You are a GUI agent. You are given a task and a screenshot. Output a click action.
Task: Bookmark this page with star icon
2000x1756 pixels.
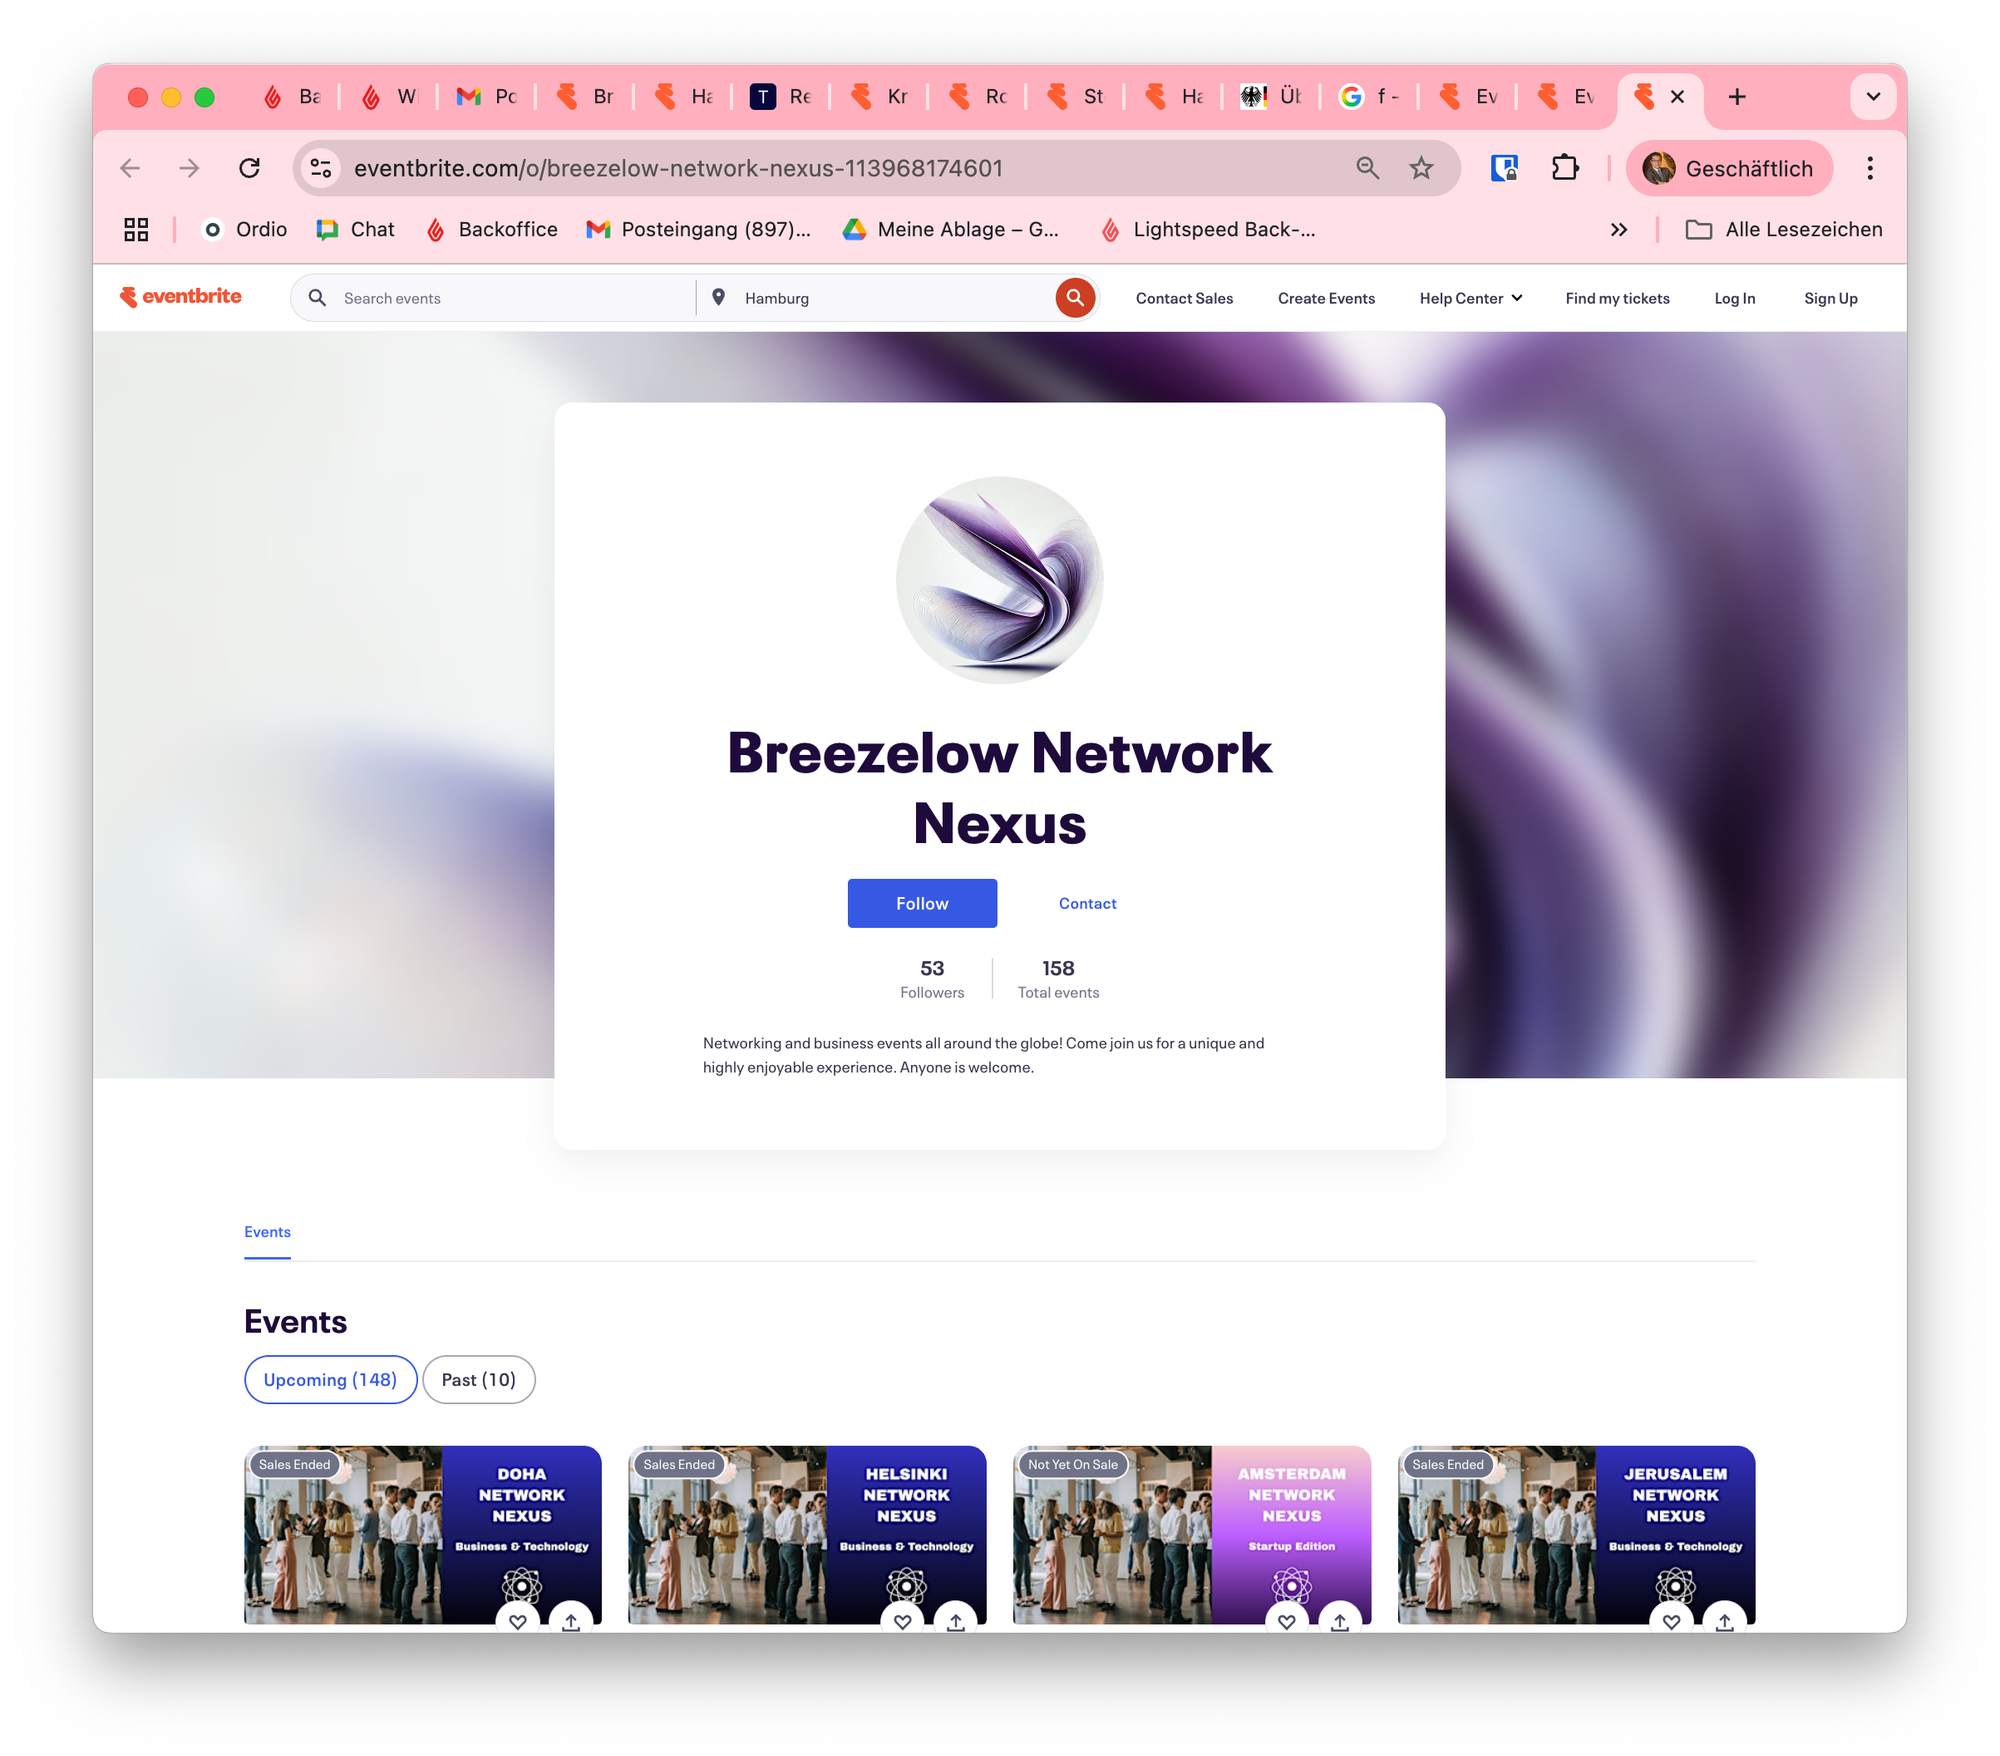pyautogui.click(x=1421, y=168)
